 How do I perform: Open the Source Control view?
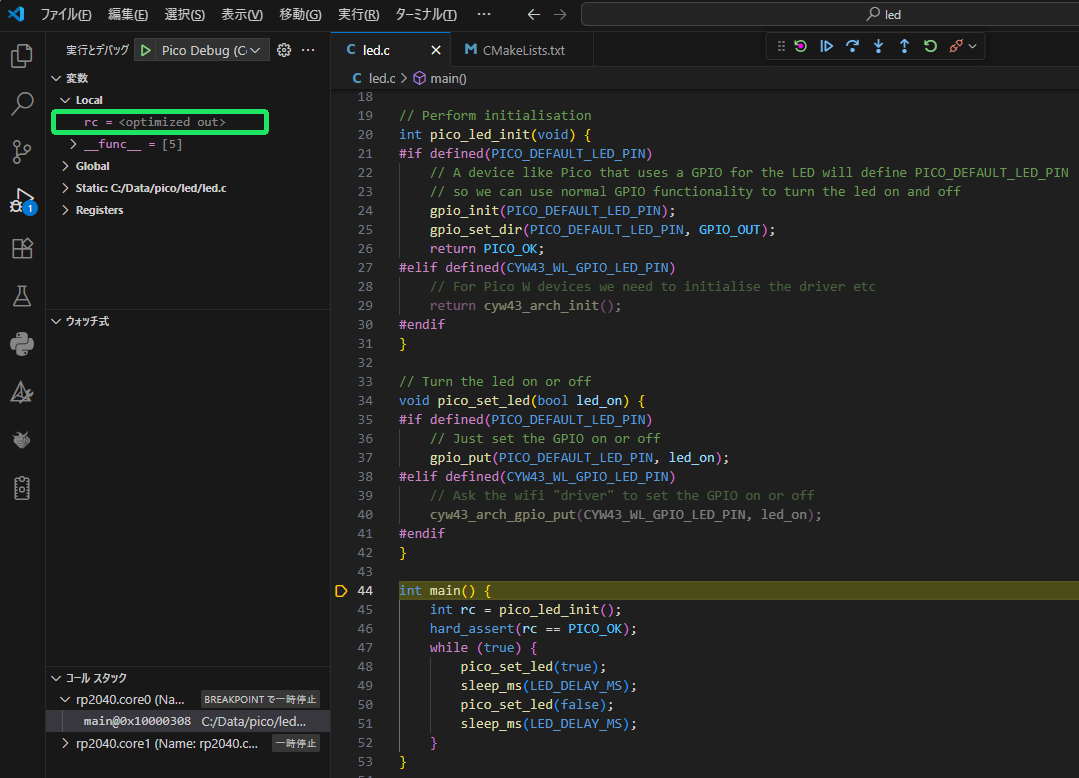[22, 152]
